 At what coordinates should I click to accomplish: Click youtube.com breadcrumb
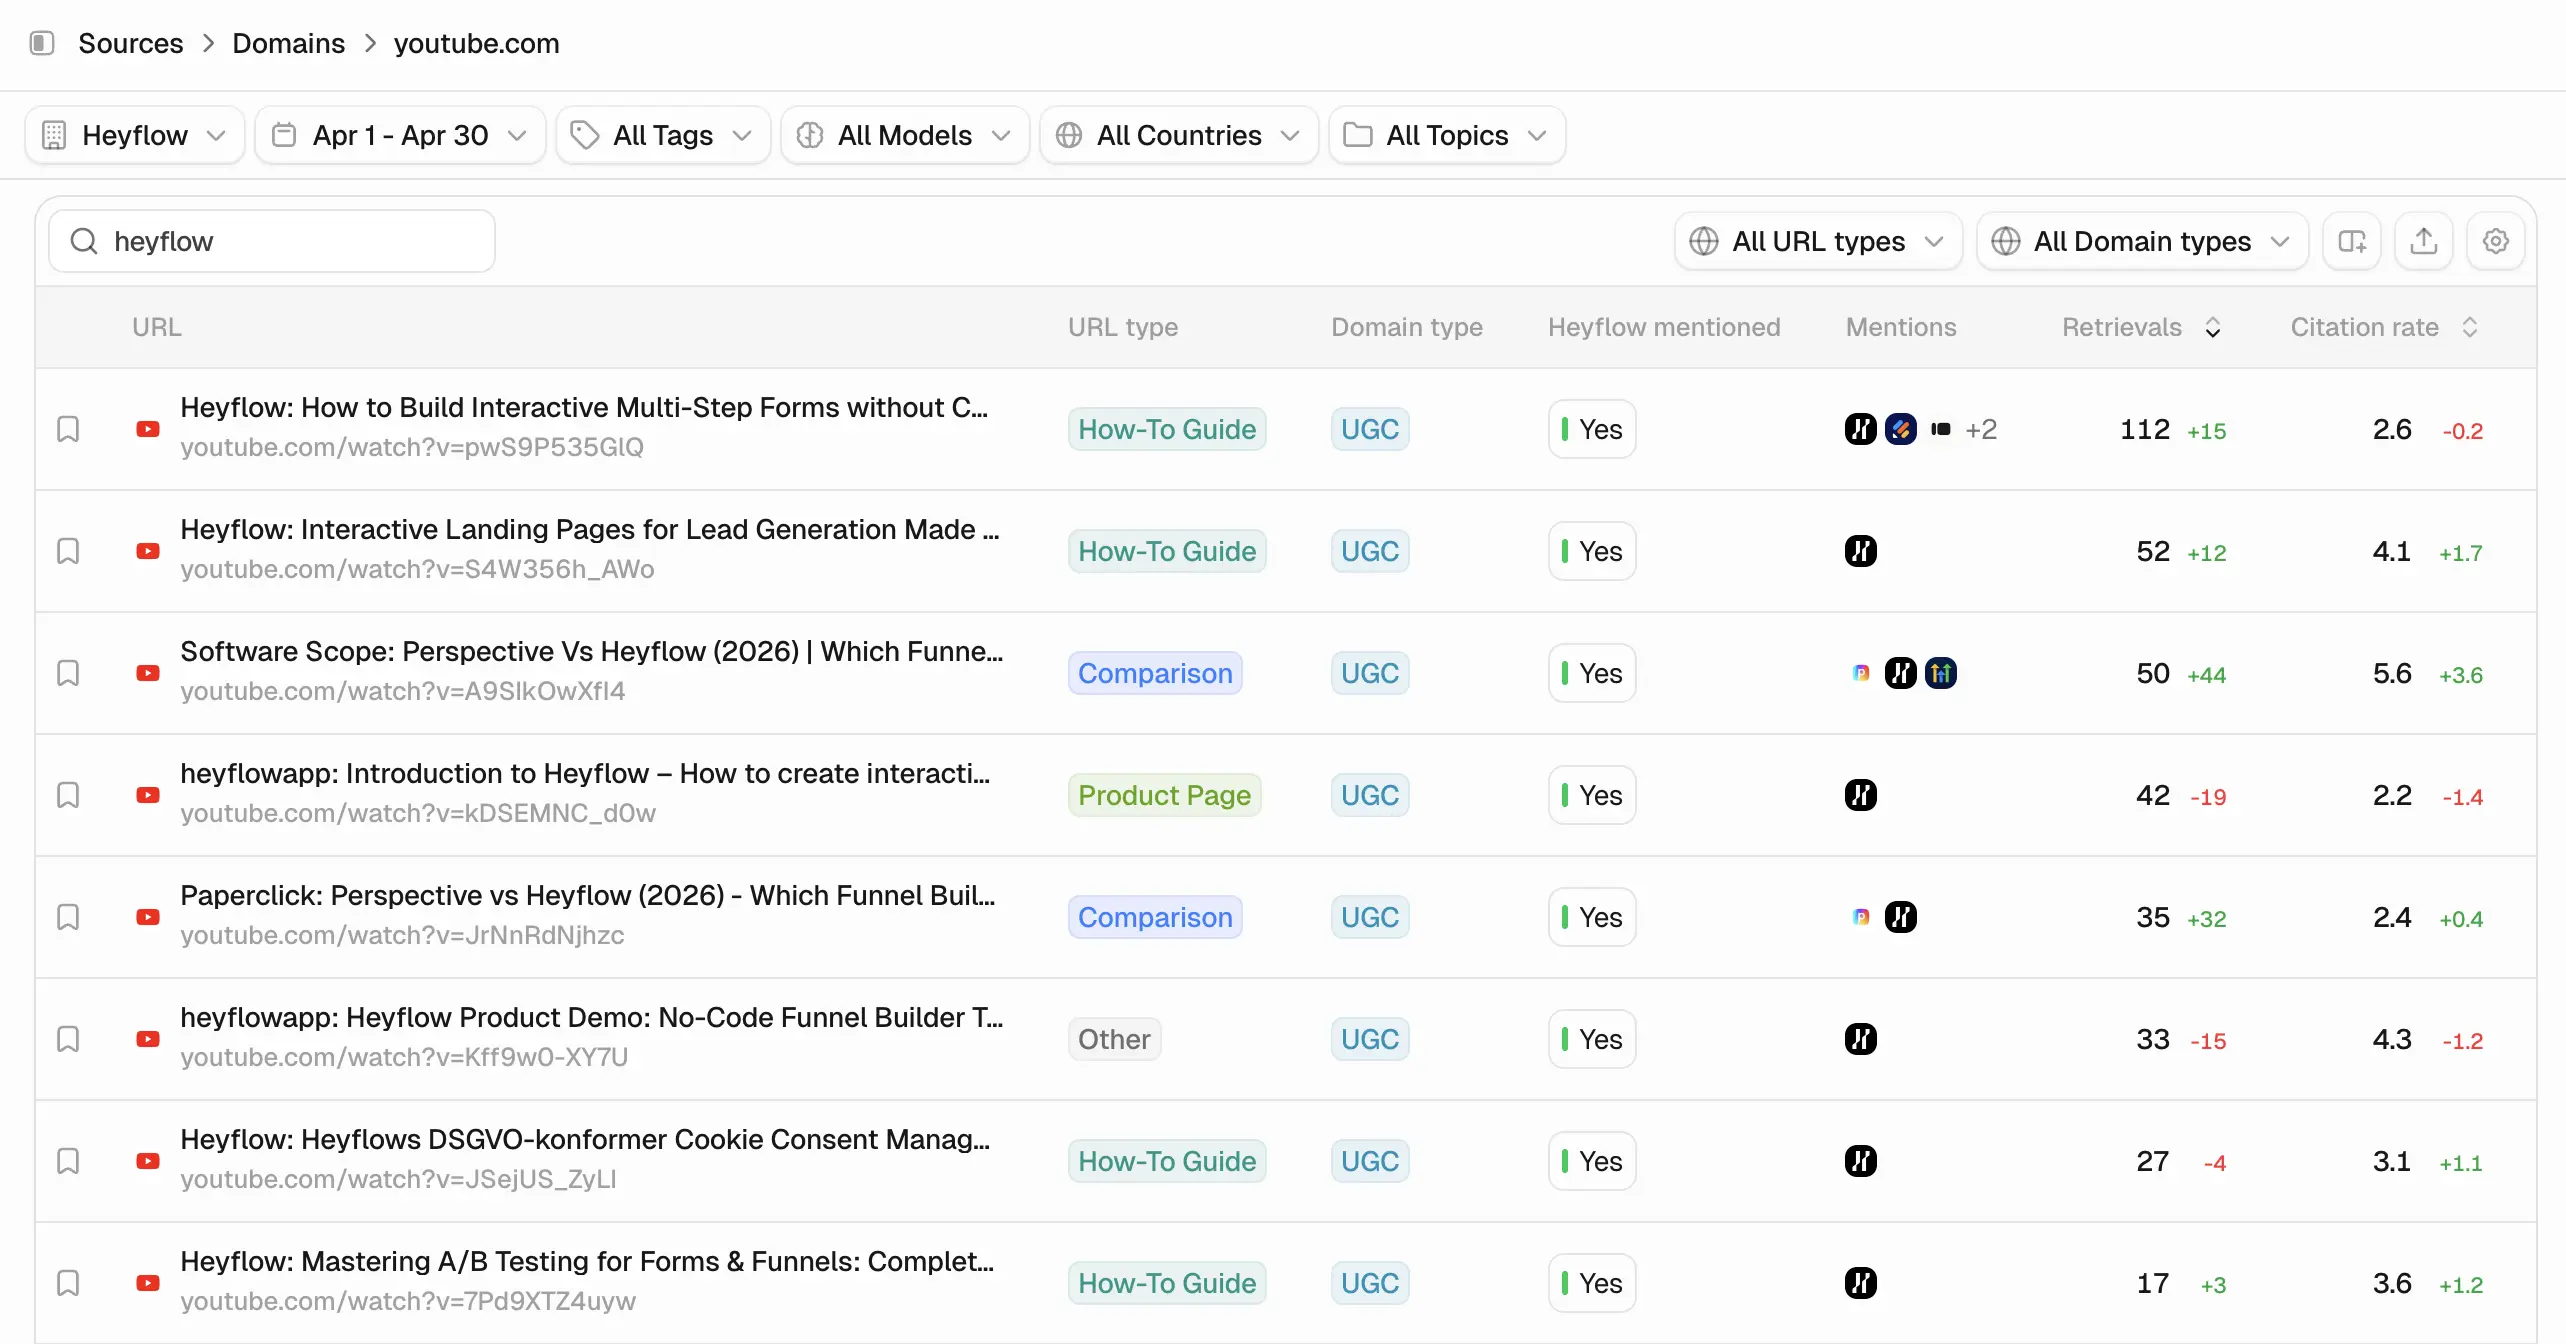(476, 43)
